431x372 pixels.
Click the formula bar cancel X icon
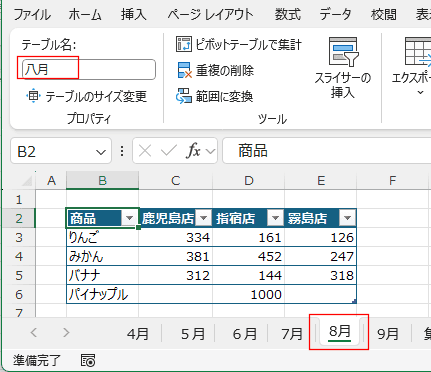click(145, 151)
